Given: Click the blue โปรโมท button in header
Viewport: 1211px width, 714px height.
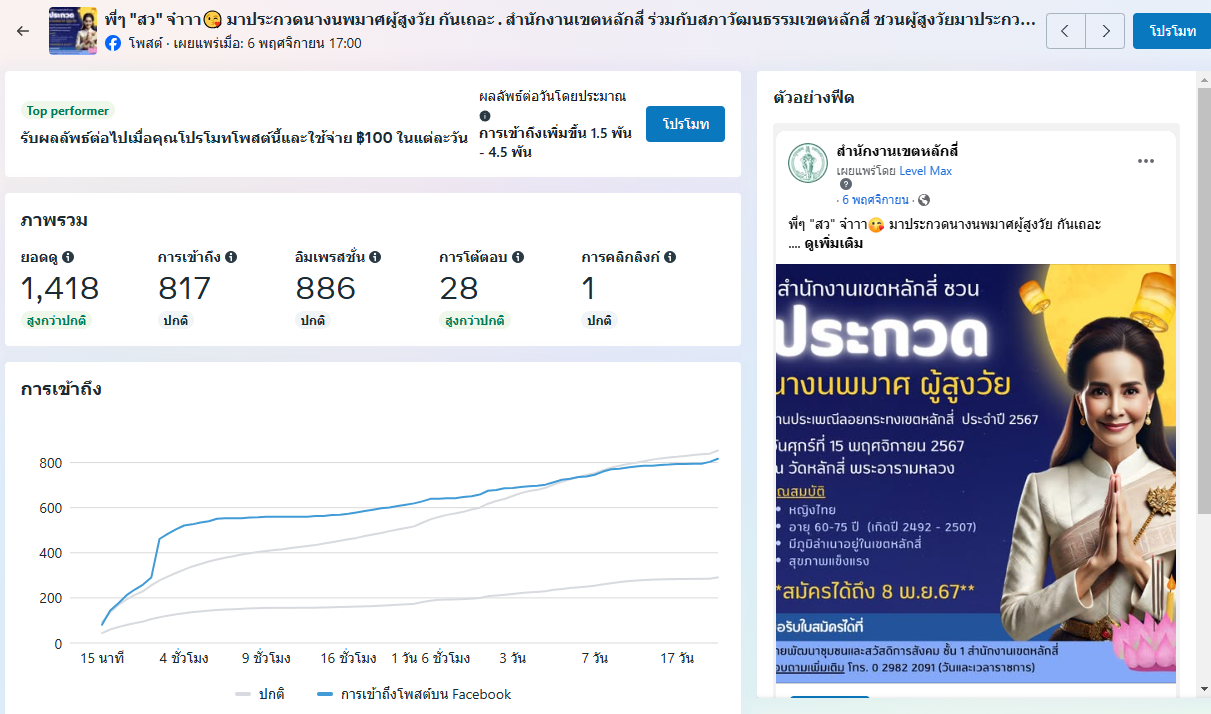Looking at the screenshot, I should click(1172, 31).
